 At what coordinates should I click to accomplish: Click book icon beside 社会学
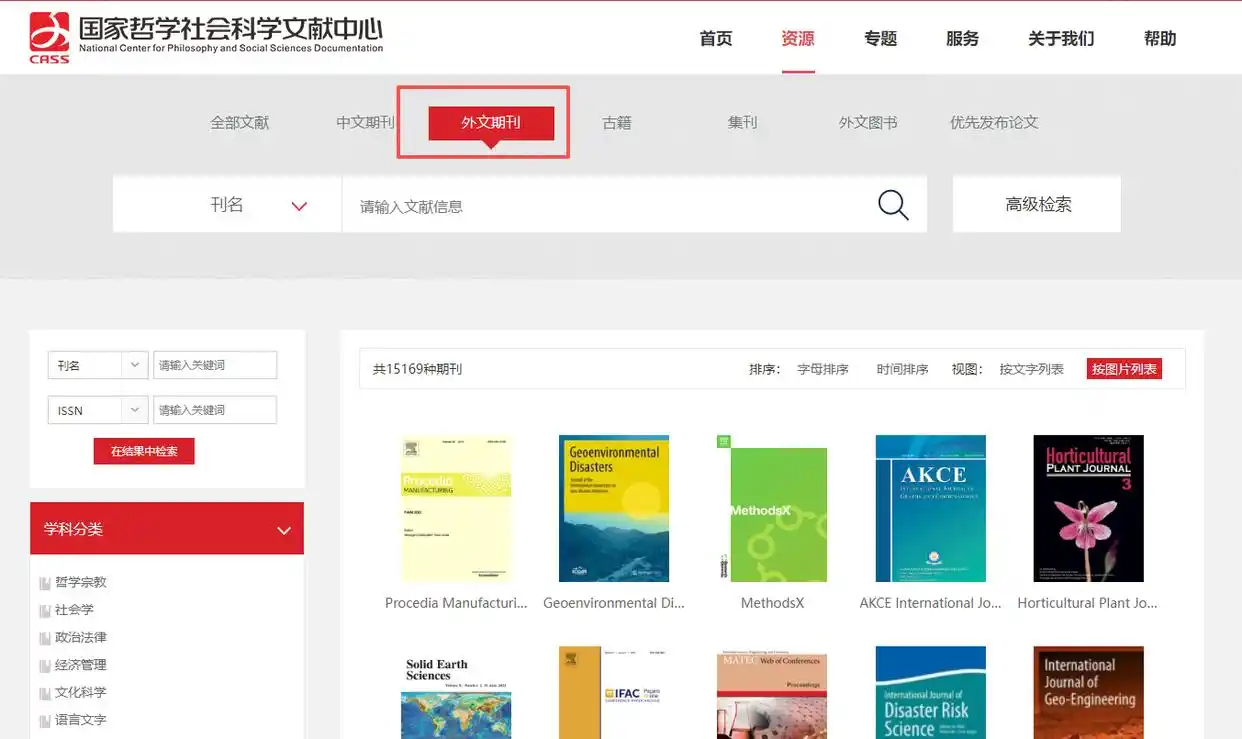coord(44,610)
